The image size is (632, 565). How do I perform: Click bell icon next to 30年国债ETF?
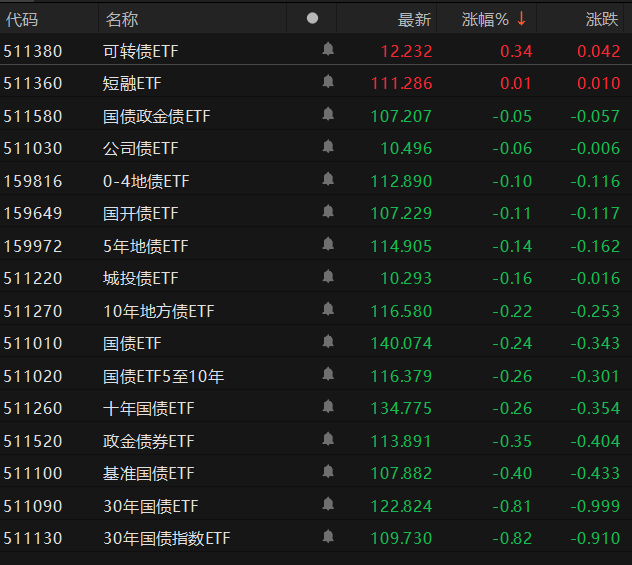click(328, 504)
